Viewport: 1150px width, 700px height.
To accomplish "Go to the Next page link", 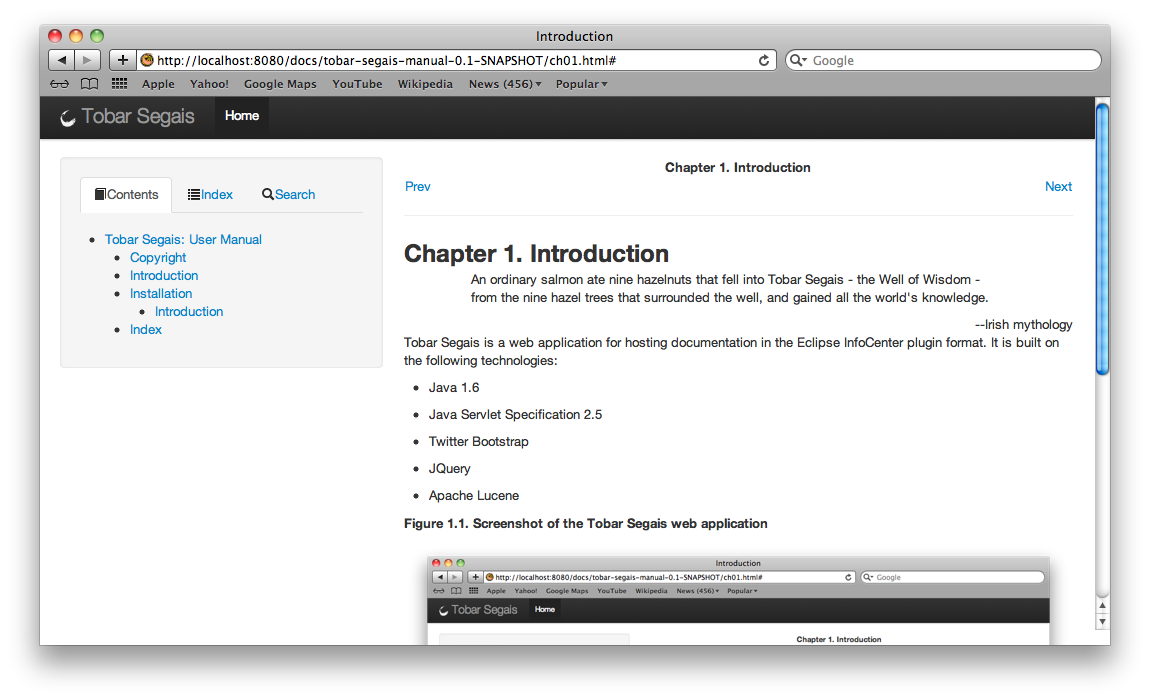I will [x=1058, y=186].
